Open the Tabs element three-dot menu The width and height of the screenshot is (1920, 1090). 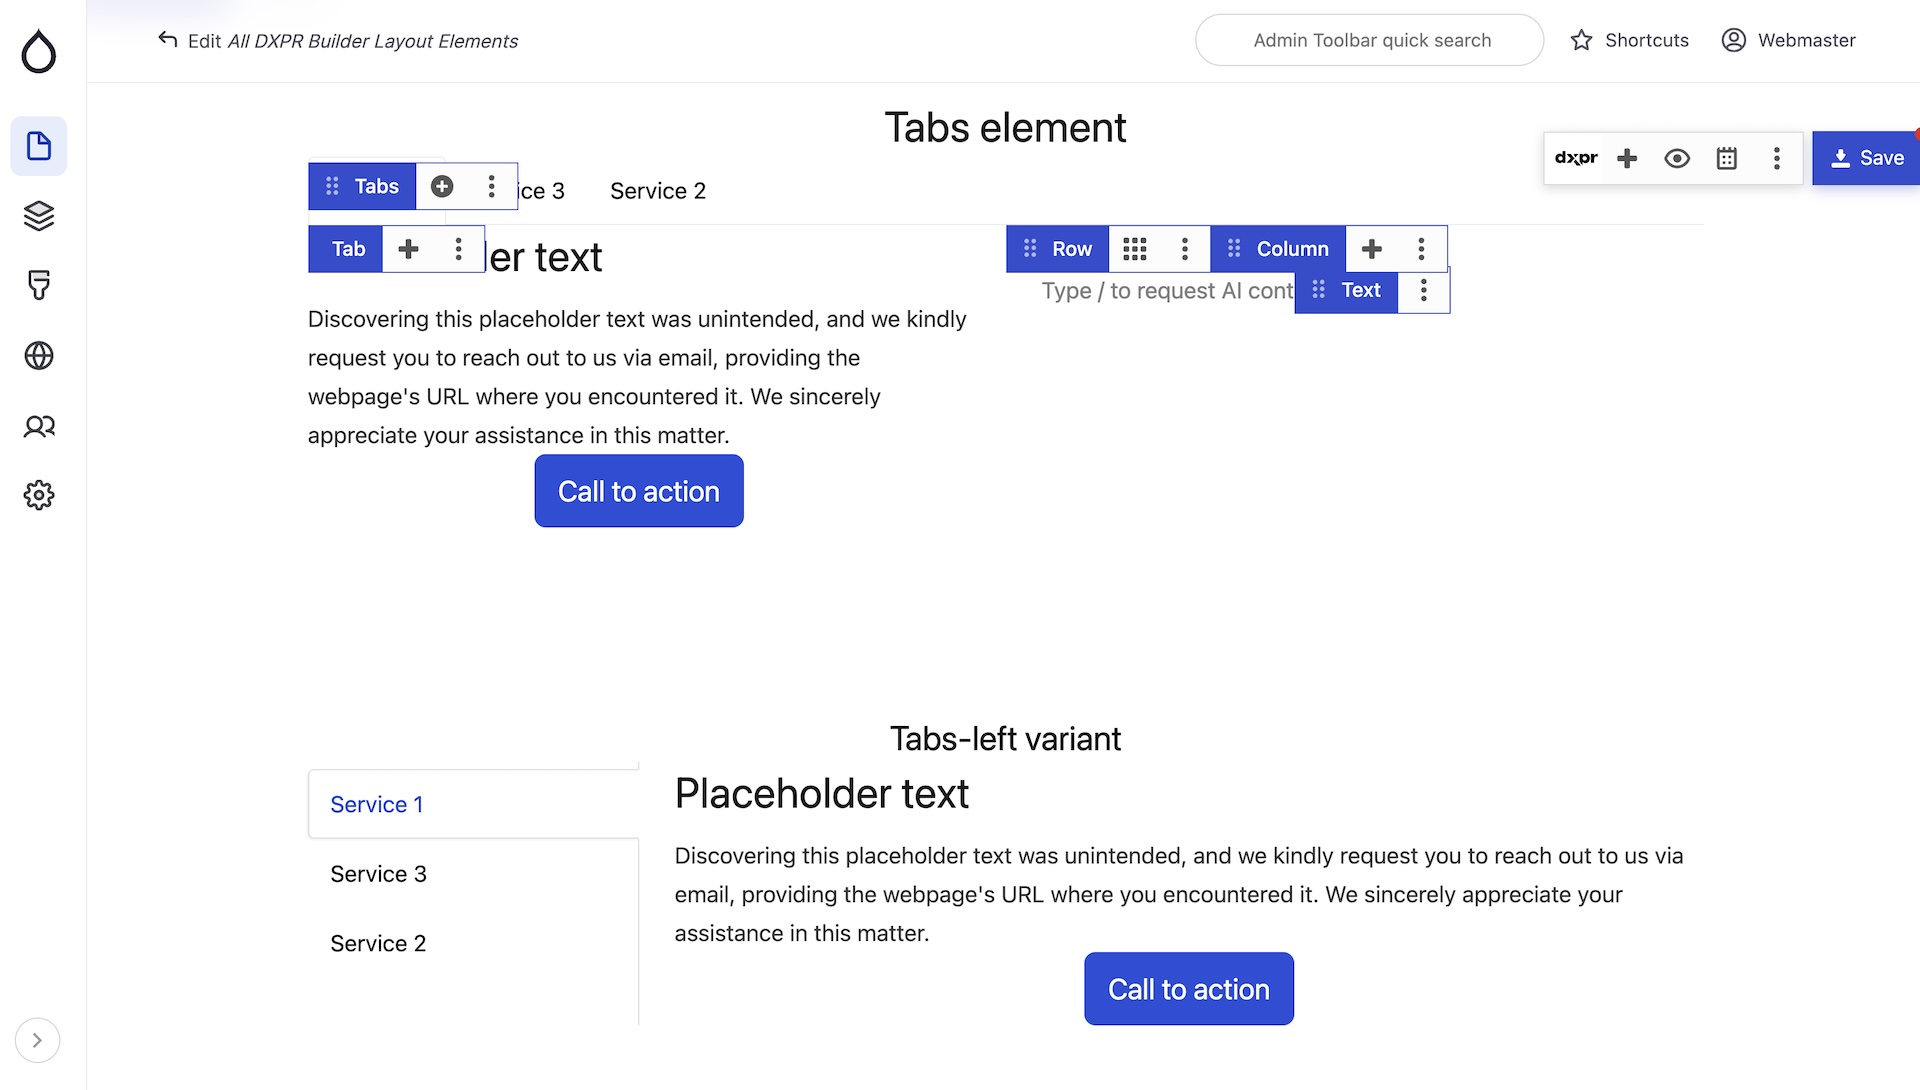[x=491, y=186]
